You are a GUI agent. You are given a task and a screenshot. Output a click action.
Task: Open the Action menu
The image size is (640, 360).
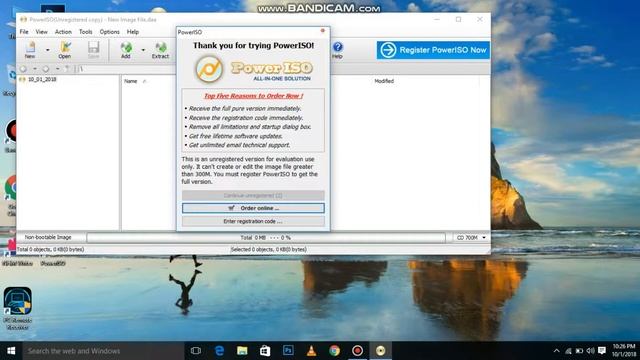63,32
